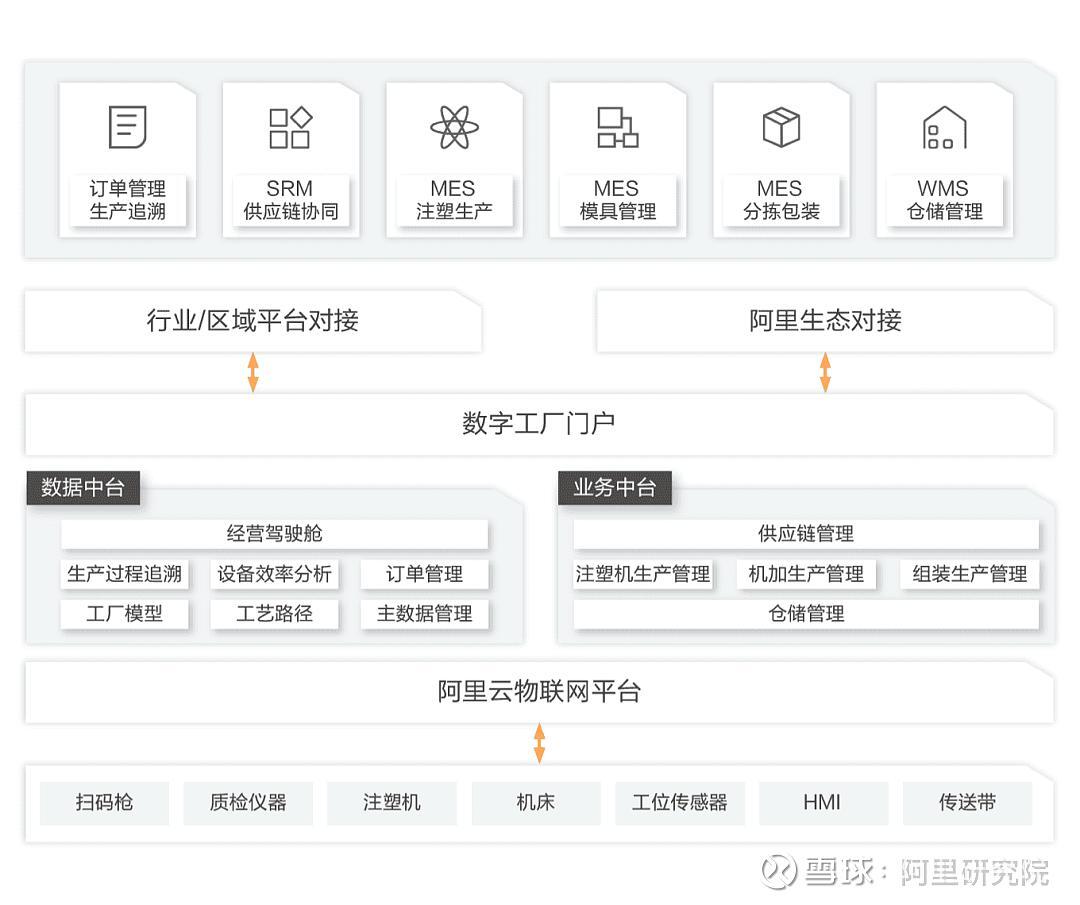Select the 阿里云物联网平台 bar
This screenshot has height=905, width=1080.
point(540,691)
